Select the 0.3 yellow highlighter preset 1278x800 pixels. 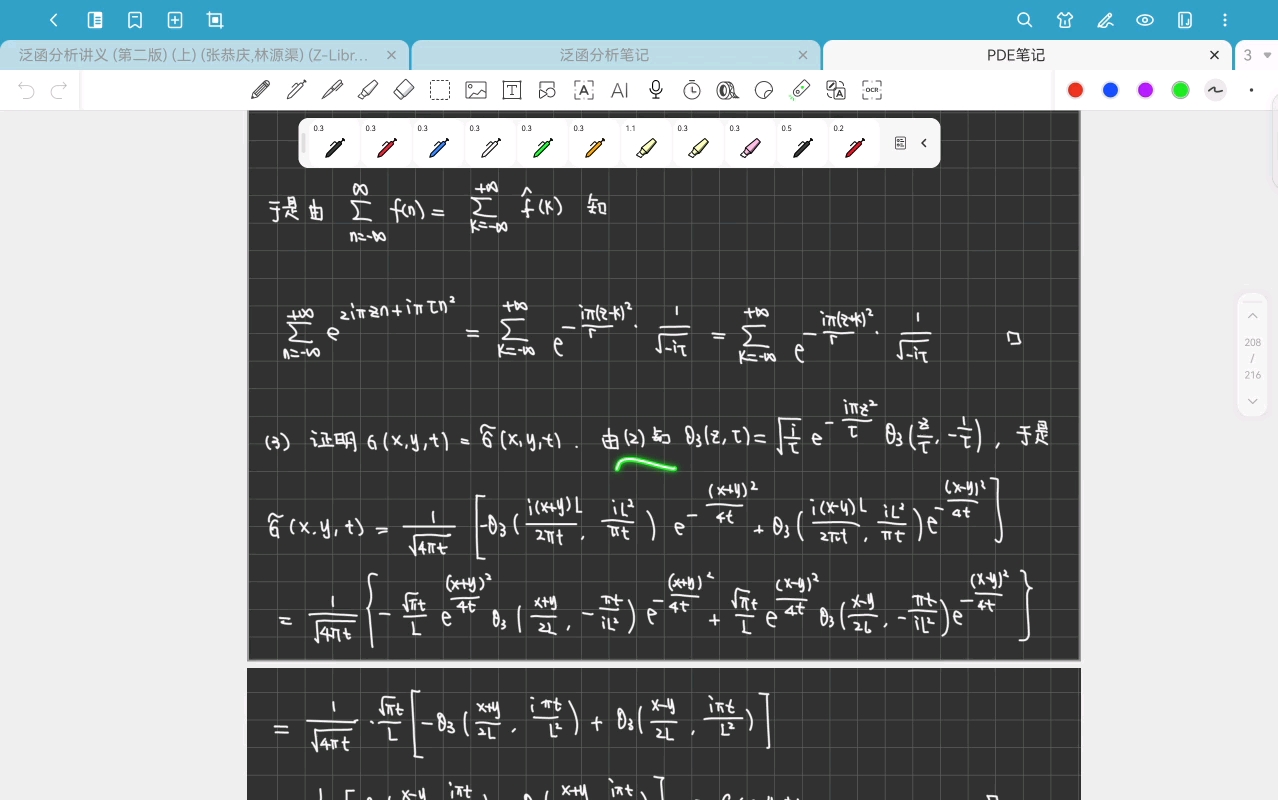(x=698, y=144)
